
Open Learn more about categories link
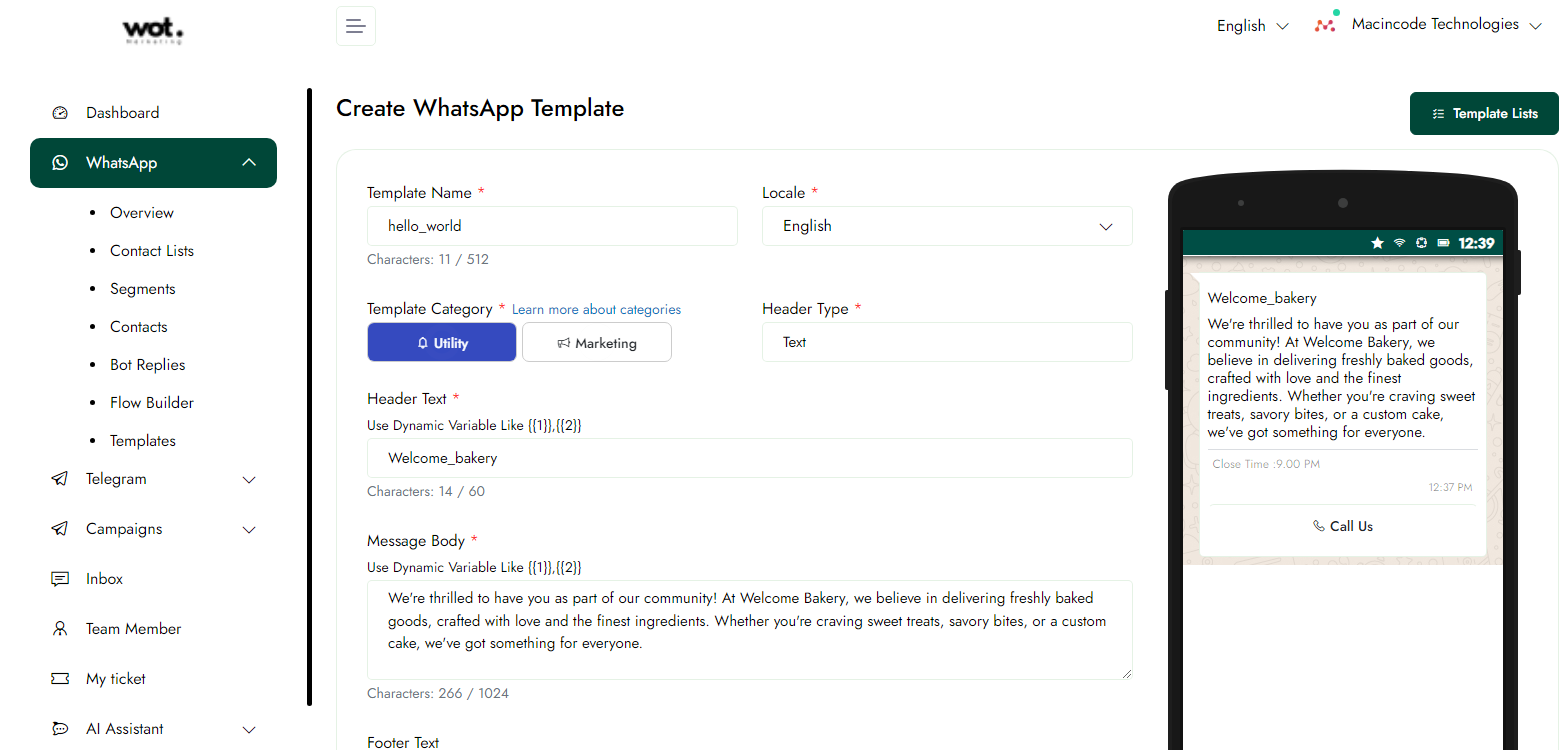tap(596, 310)
